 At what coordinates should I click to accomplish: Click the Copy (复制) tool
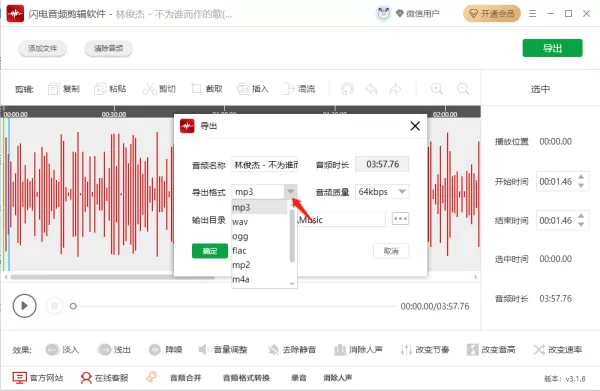point(64,89)
